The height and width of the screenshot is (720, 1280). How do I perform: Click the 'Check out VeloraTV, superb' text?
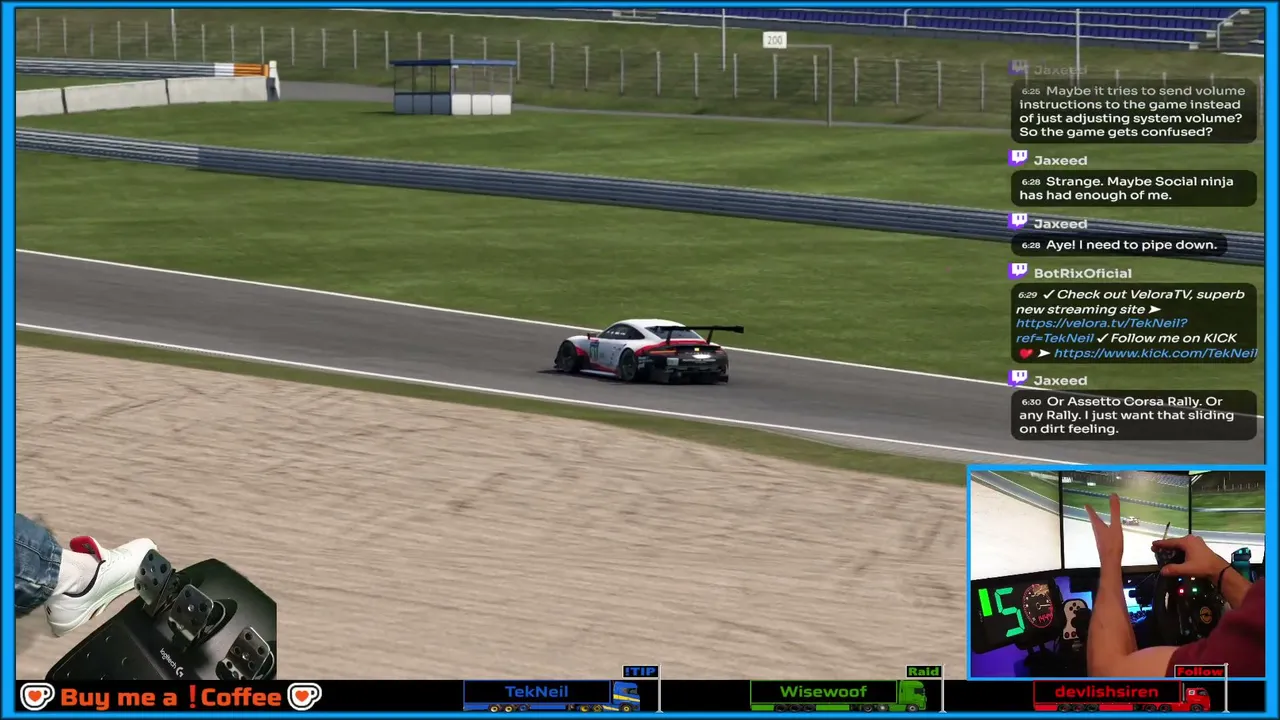[1151, 294]
